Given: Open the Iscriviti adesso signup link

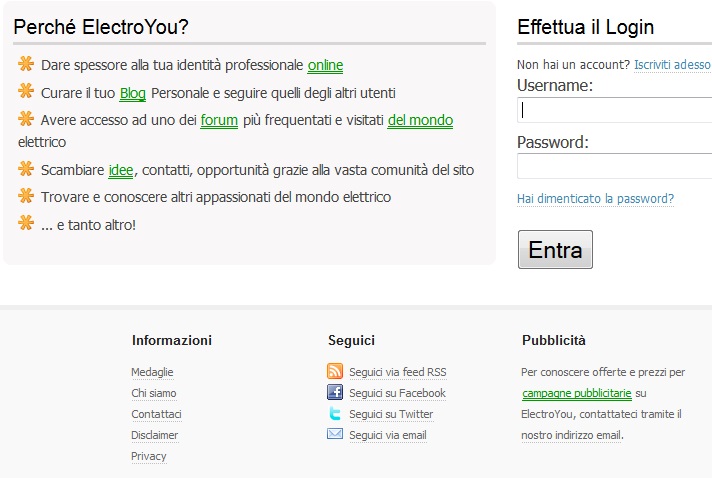Looking at the screenshot, I should pos(672,65).
